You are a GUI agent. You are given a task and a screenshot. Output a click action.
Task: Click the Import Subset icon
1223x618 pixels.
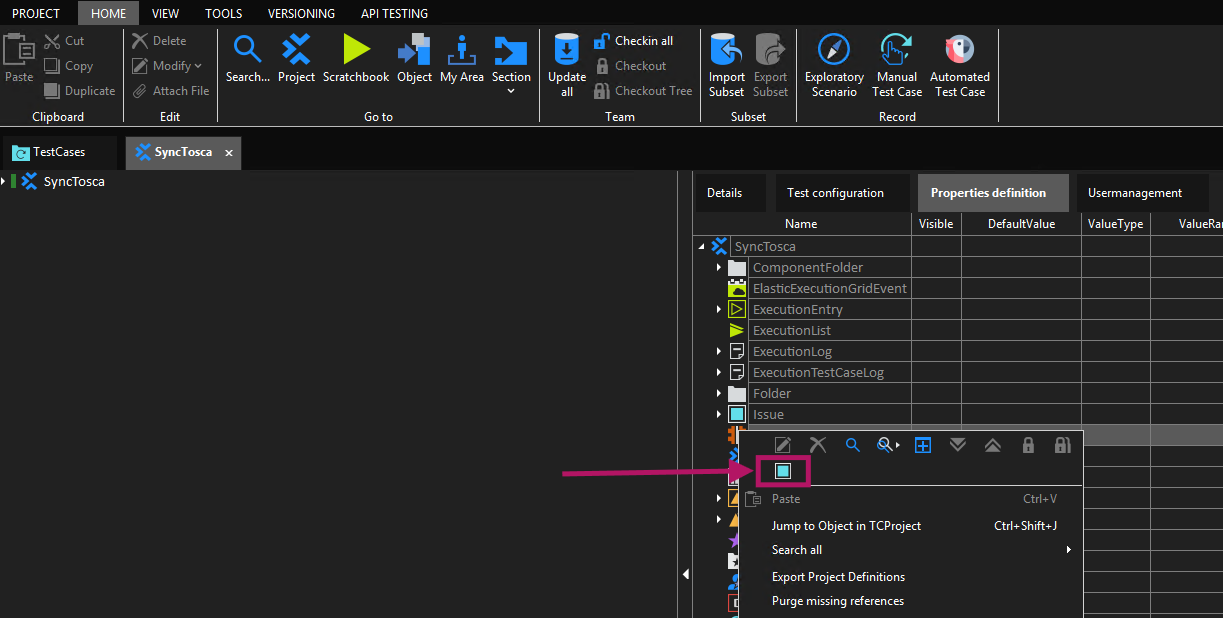[726, 50]
